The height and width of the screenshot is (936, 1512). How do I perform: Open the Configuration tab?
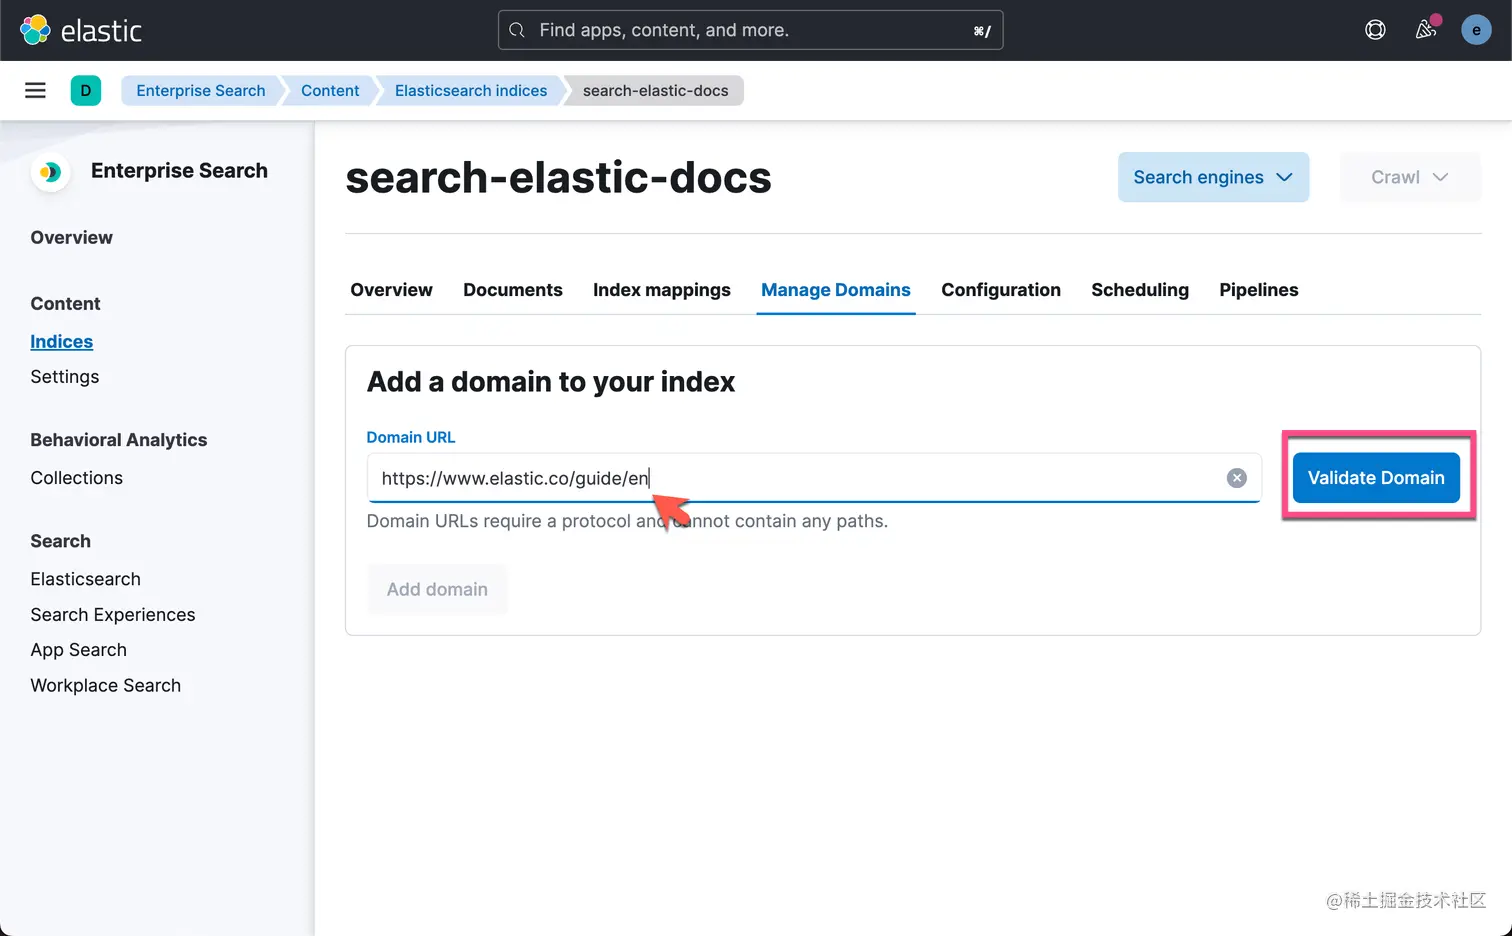click(x=1001, y=290)
